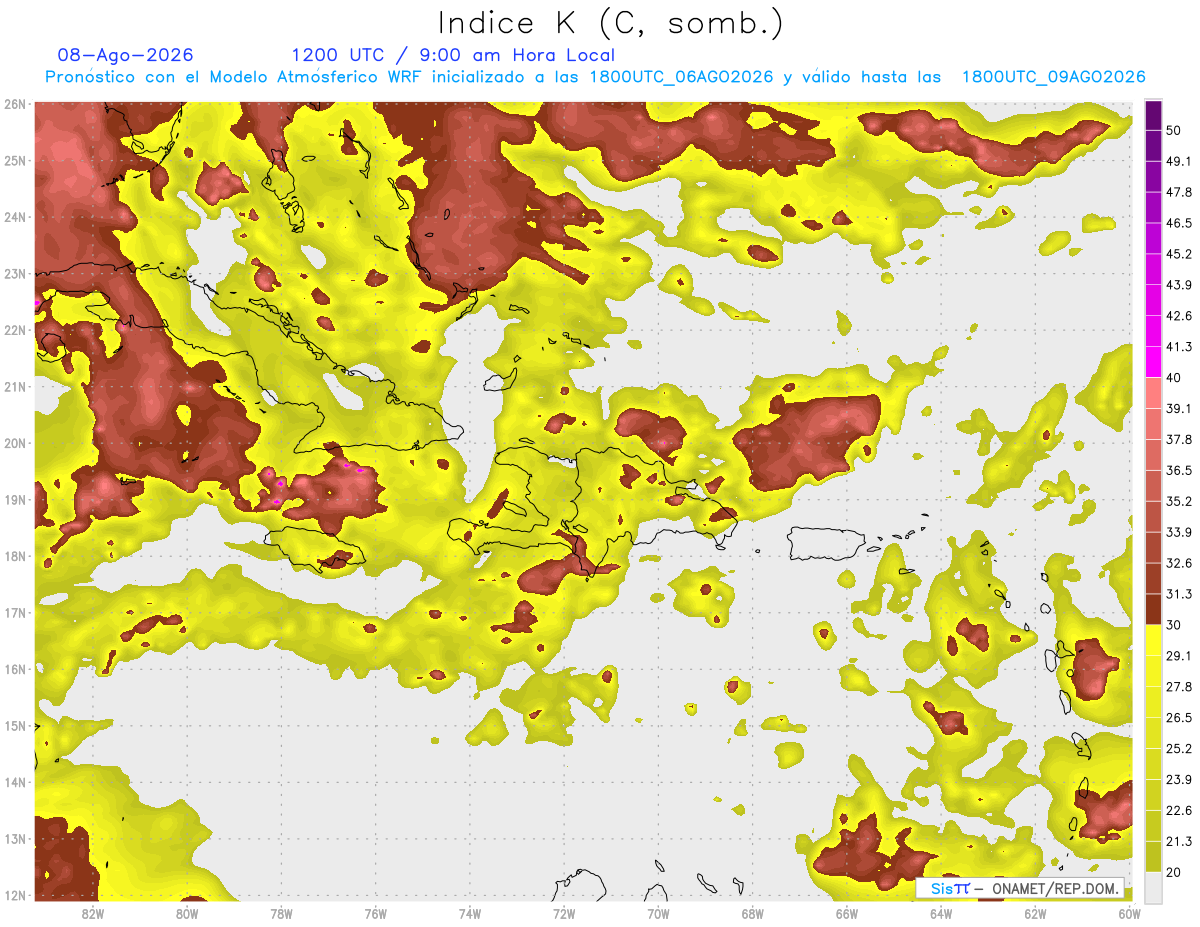Click the legend value '27.8'
This screenshot has height=927, width=1200.
[1179, 687]
